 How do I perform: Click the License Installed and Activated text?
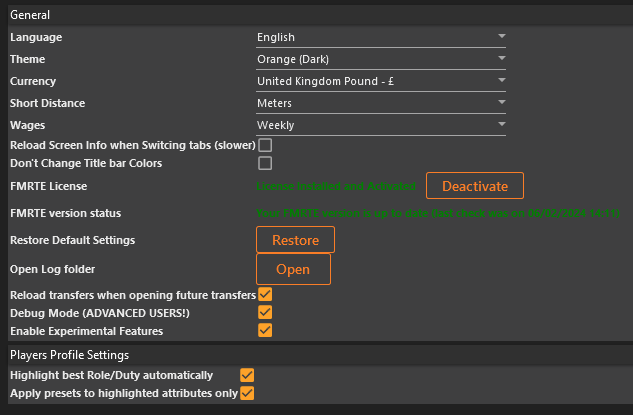pos(336,187)
